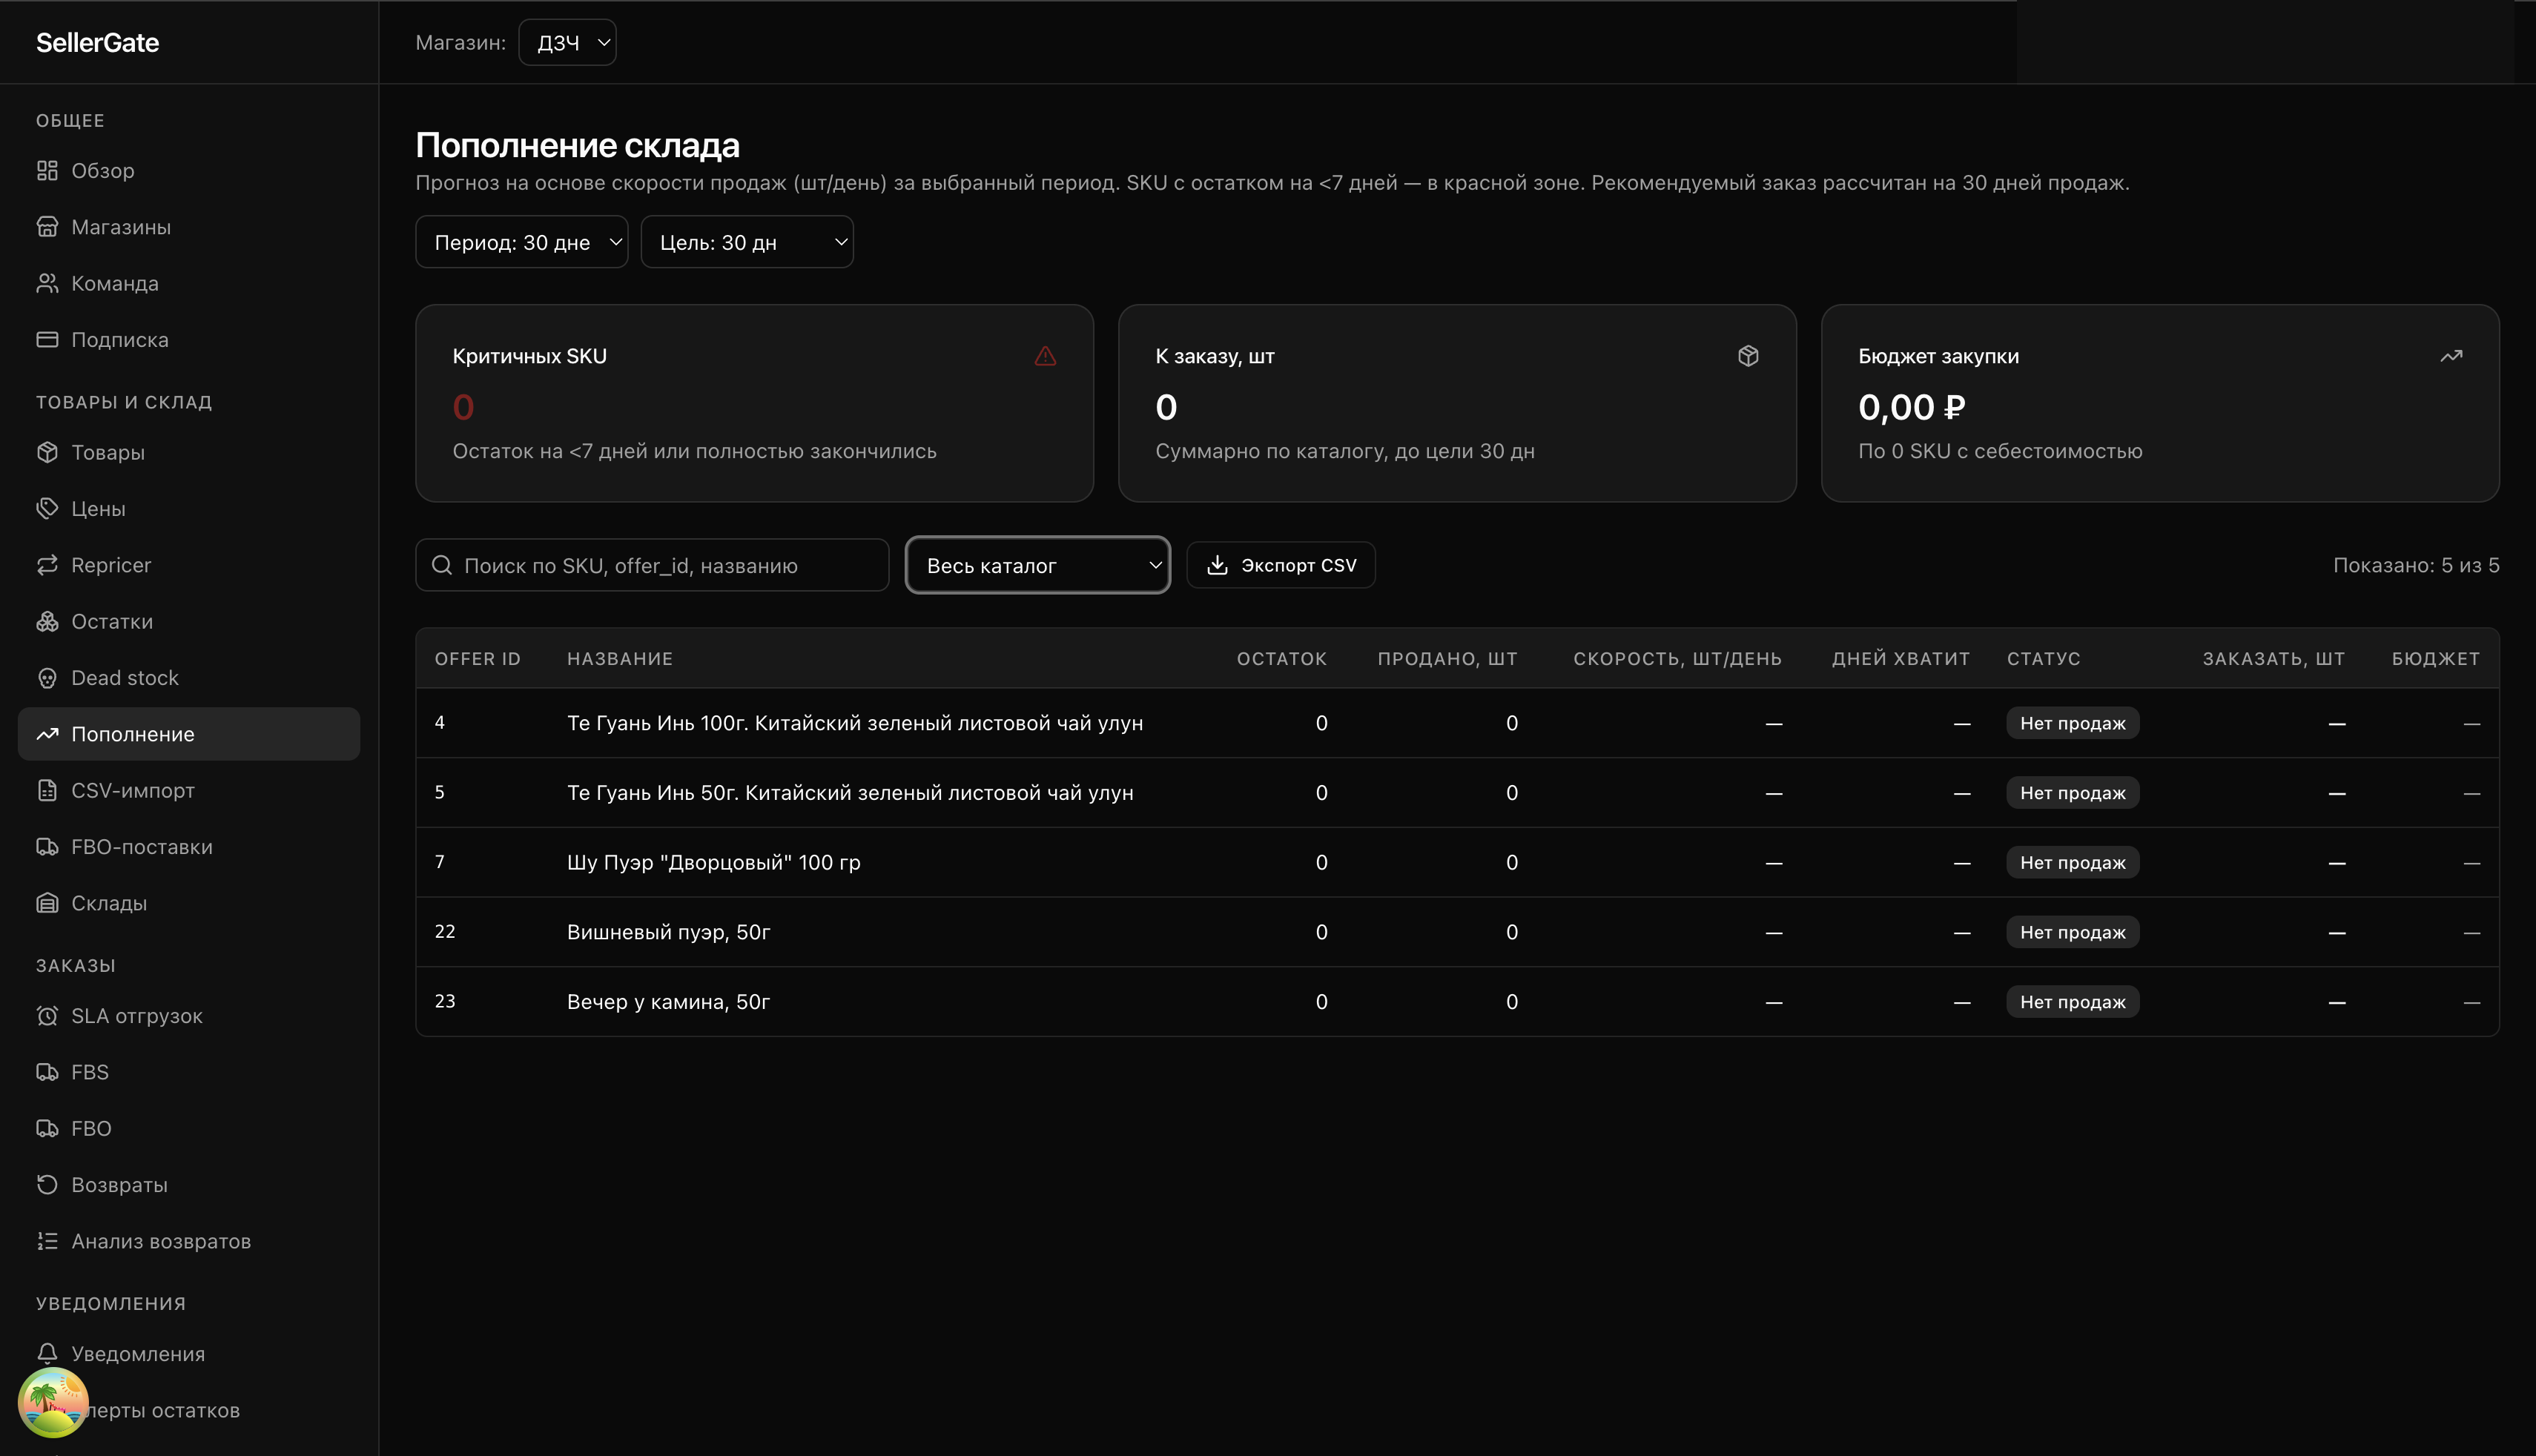Click the Остатки boxes icon
Screen dimensions: 2536x1456
[x=47, y=622]
